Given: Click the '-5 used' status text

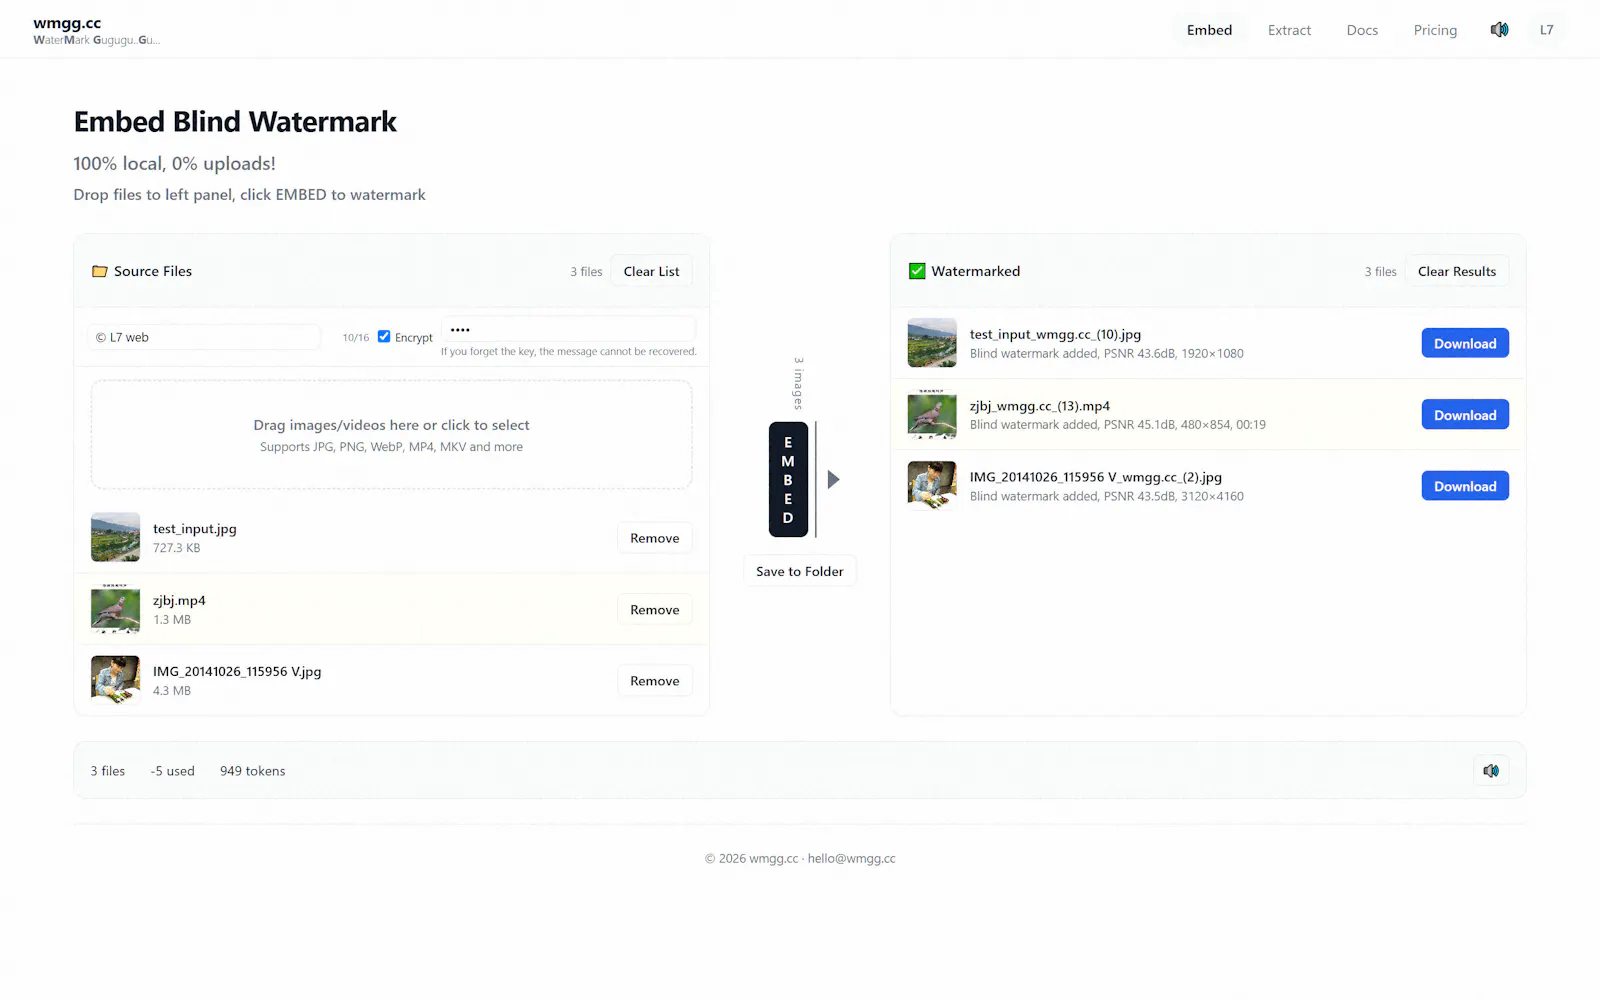Looking at the screenshot, I should (173, 771).
